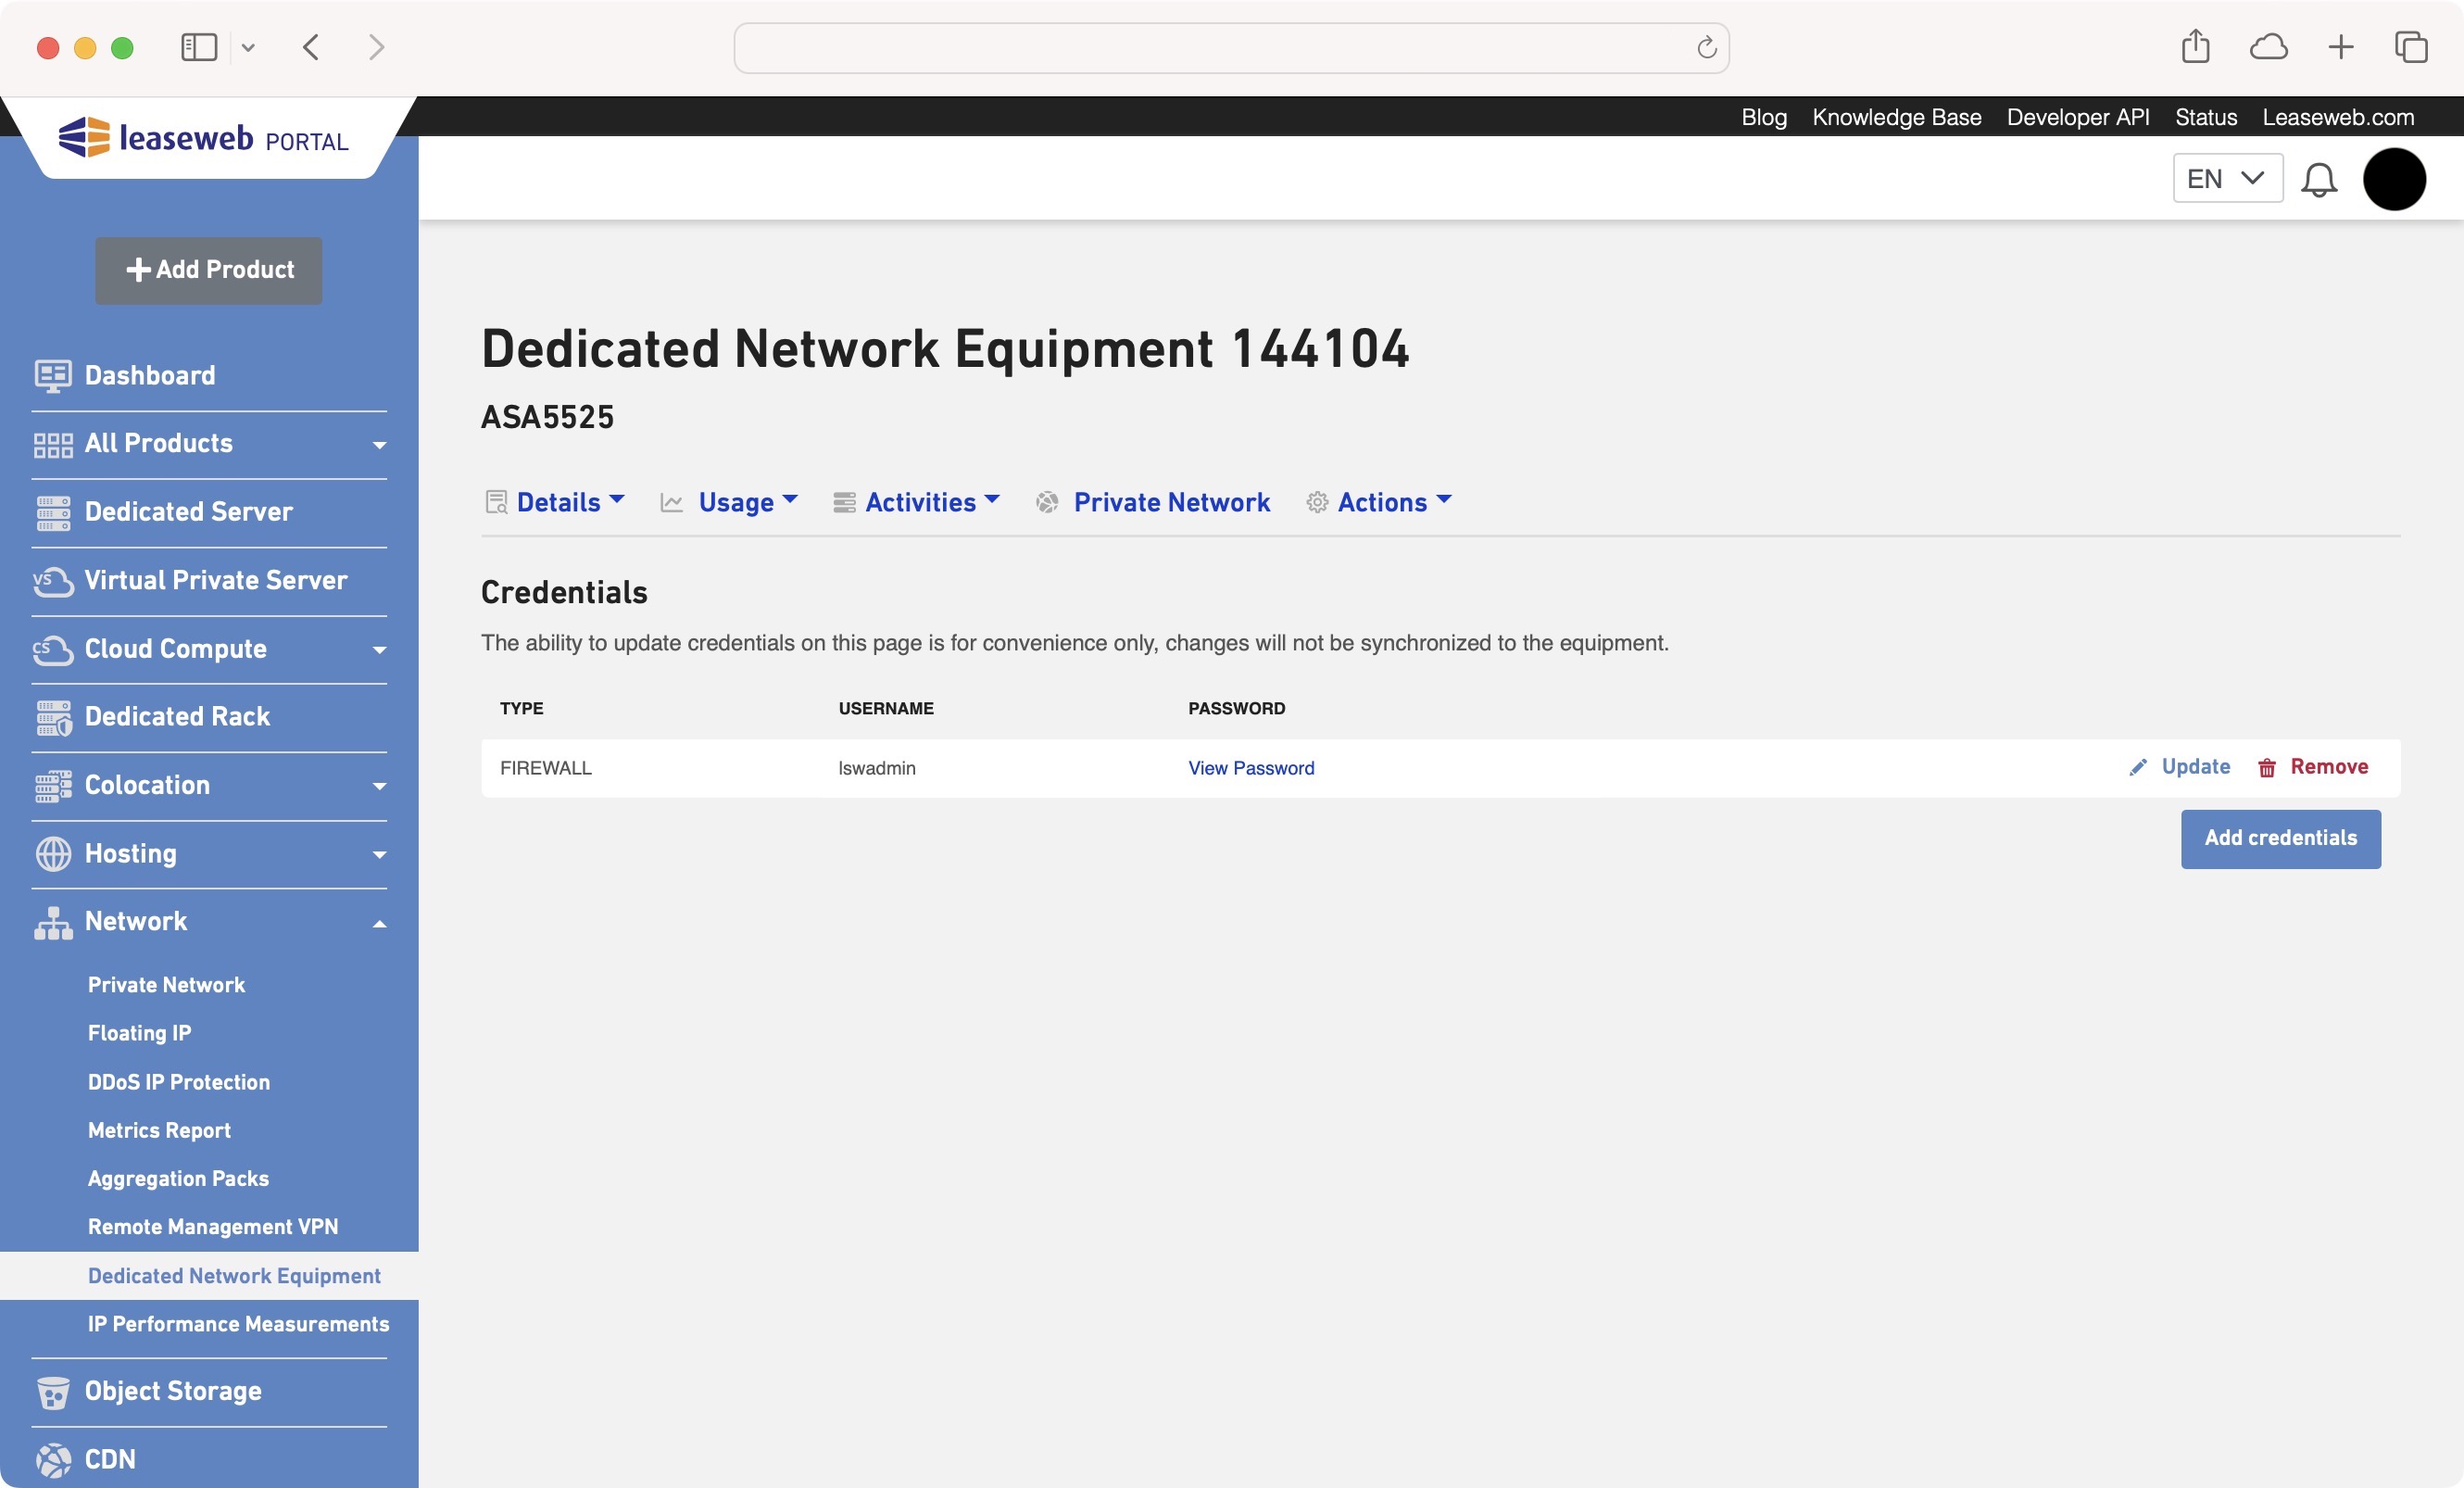Click the All Products grid icon
This screenshot has width=2464, height=1488.
click(x=53, y=444)
